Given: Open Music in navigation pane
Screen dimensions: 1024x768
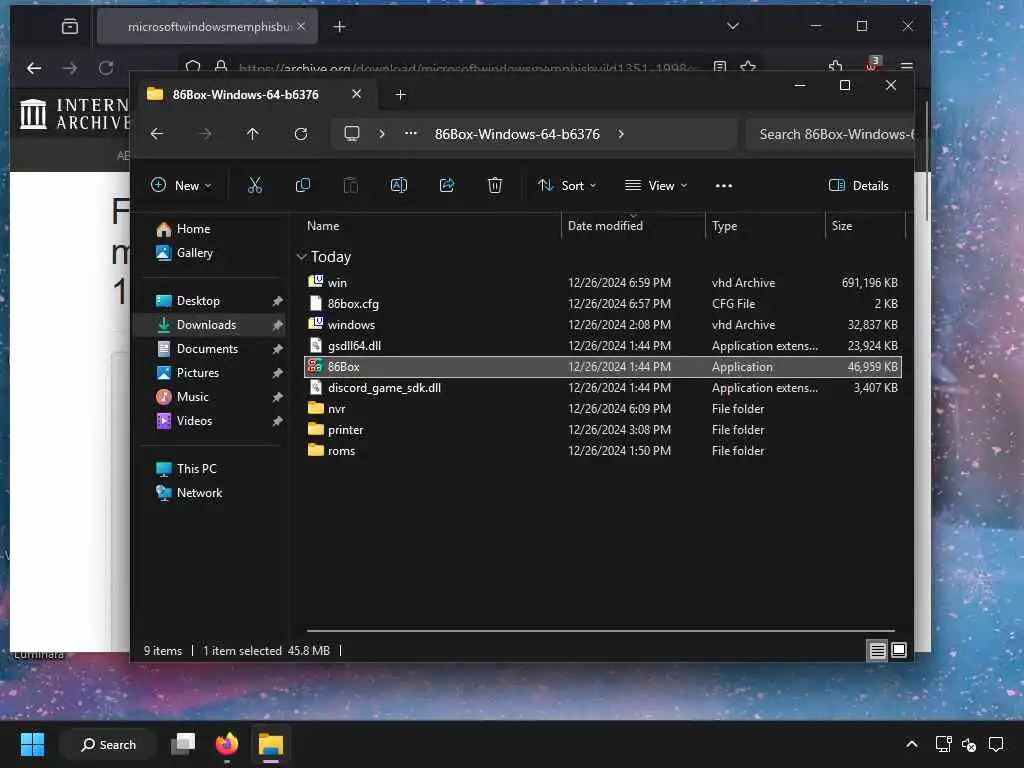Looking at the screenshot, I should [x=192, y=396].
